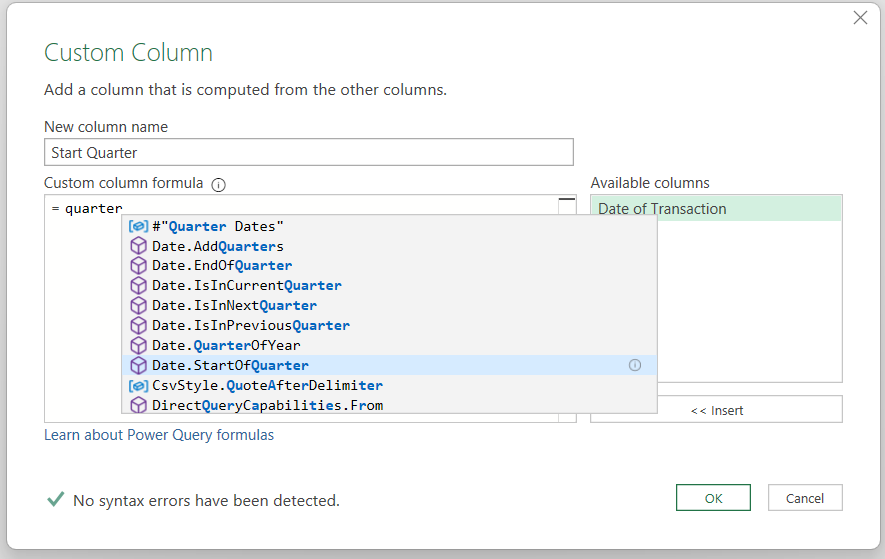Image resolution: width=885 pixels, height=559 pixels.
Task: Click the Cancel button
Action: [805, 498]
